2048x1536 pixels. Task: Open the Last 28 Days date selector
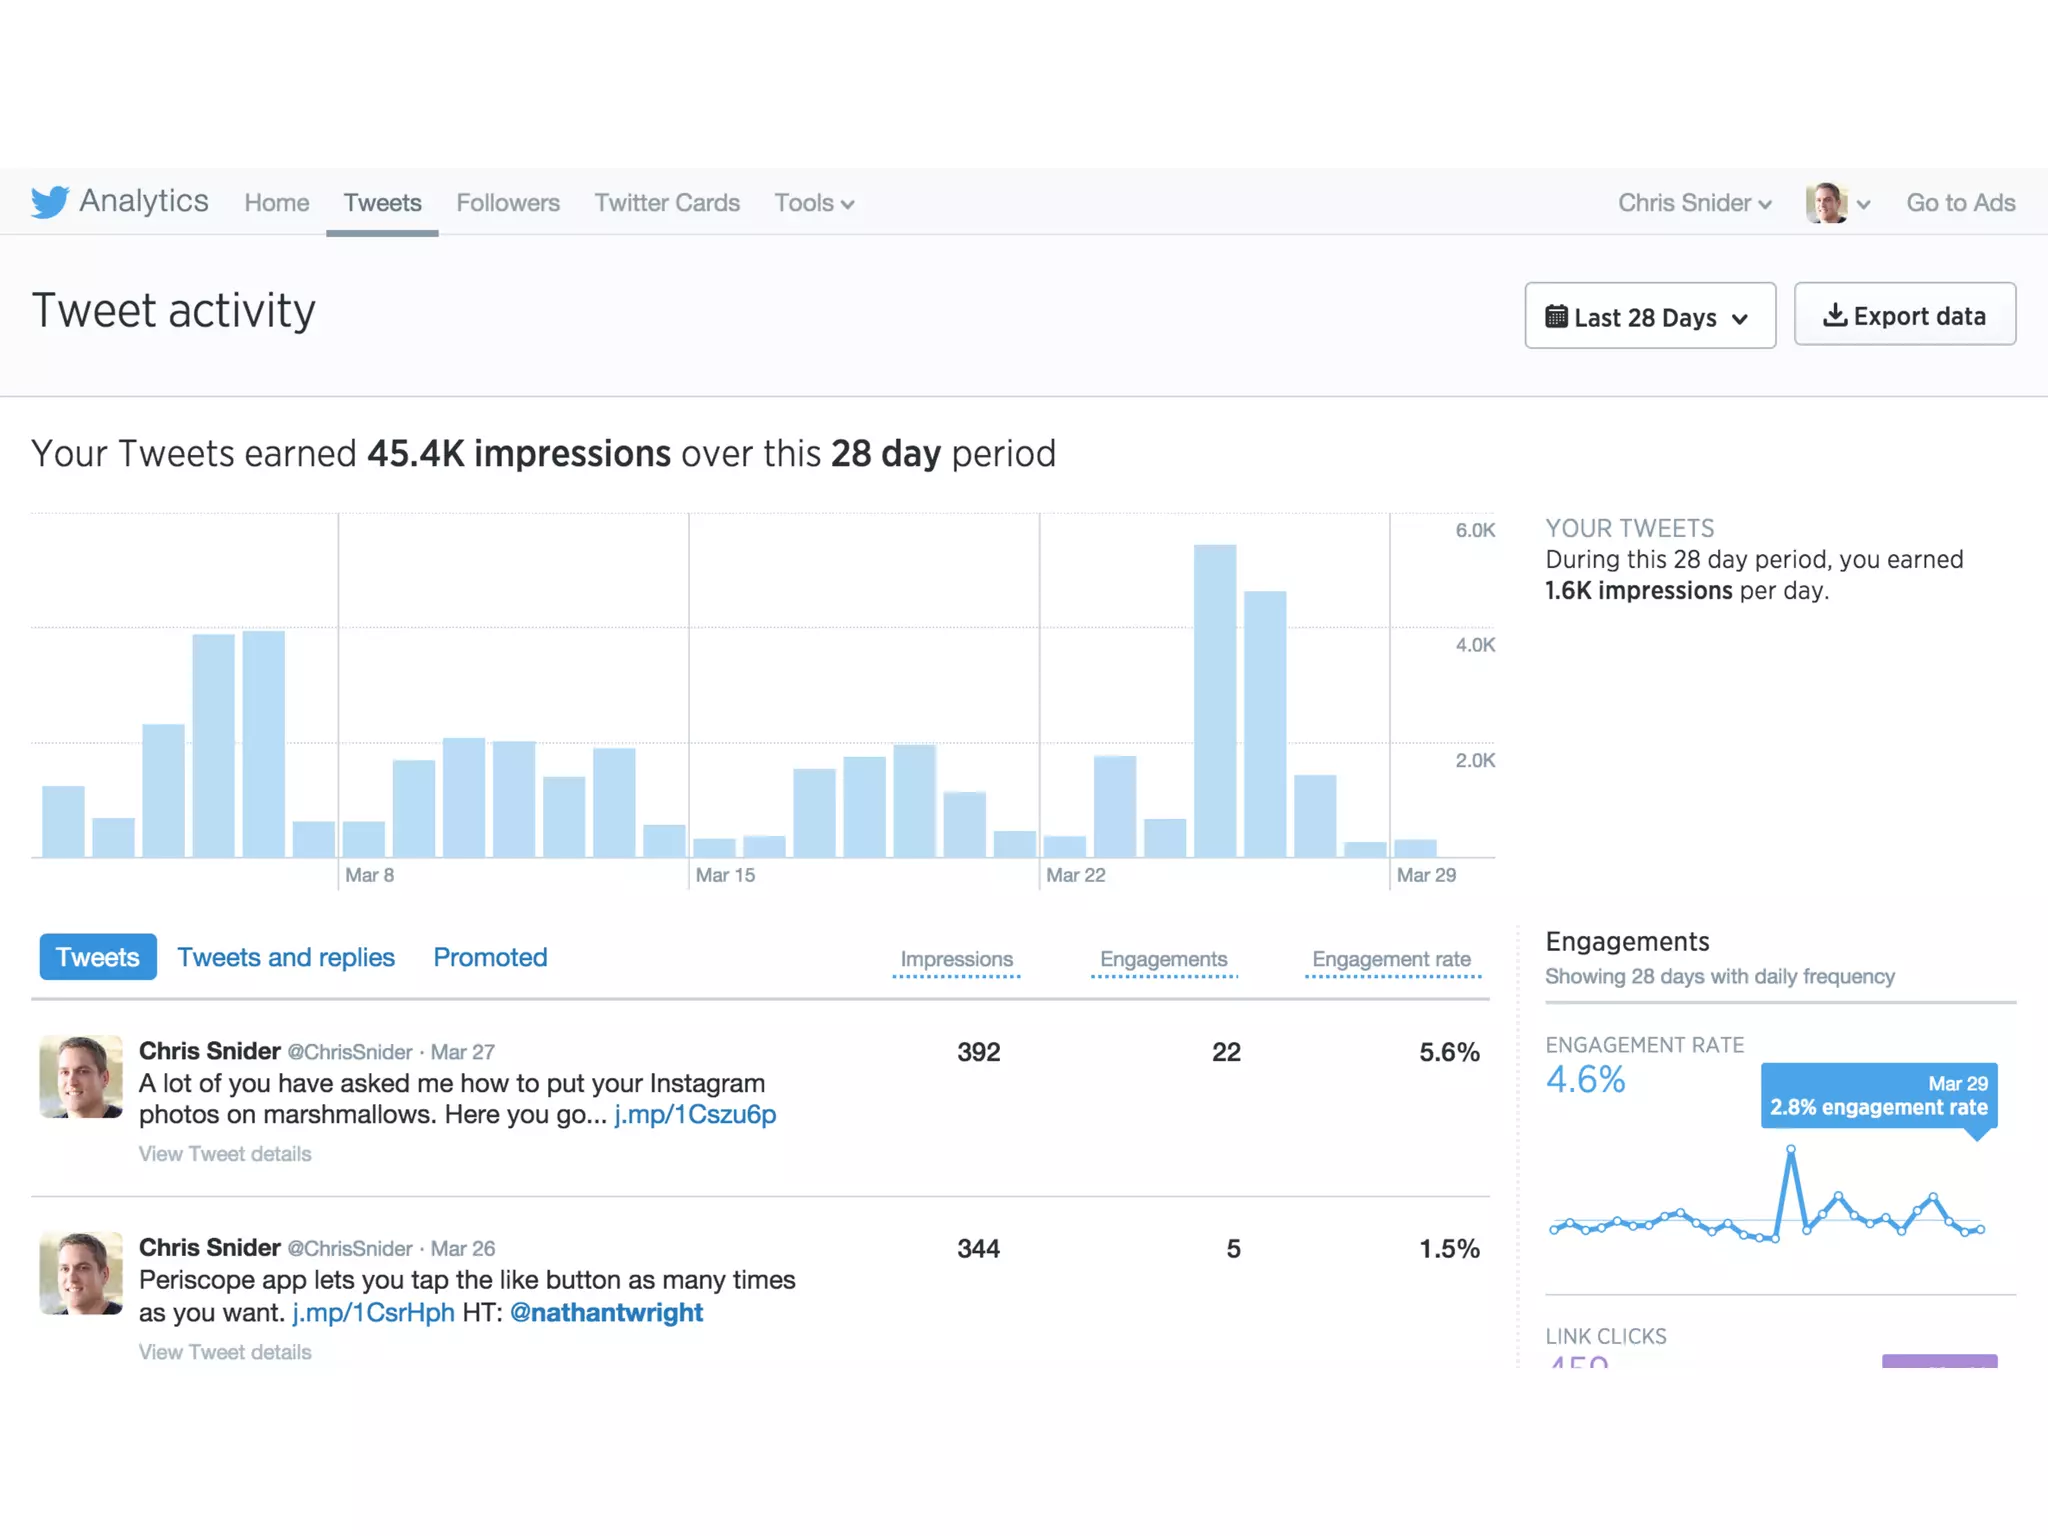click(x=1649, y=317)
